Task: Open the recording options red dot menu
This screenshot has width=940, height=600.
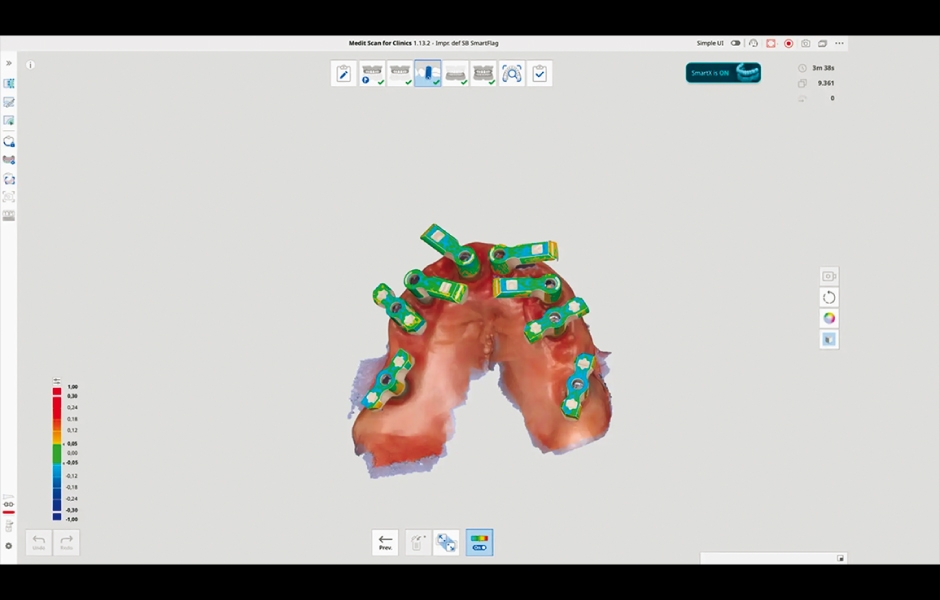Action: [788, 43]
